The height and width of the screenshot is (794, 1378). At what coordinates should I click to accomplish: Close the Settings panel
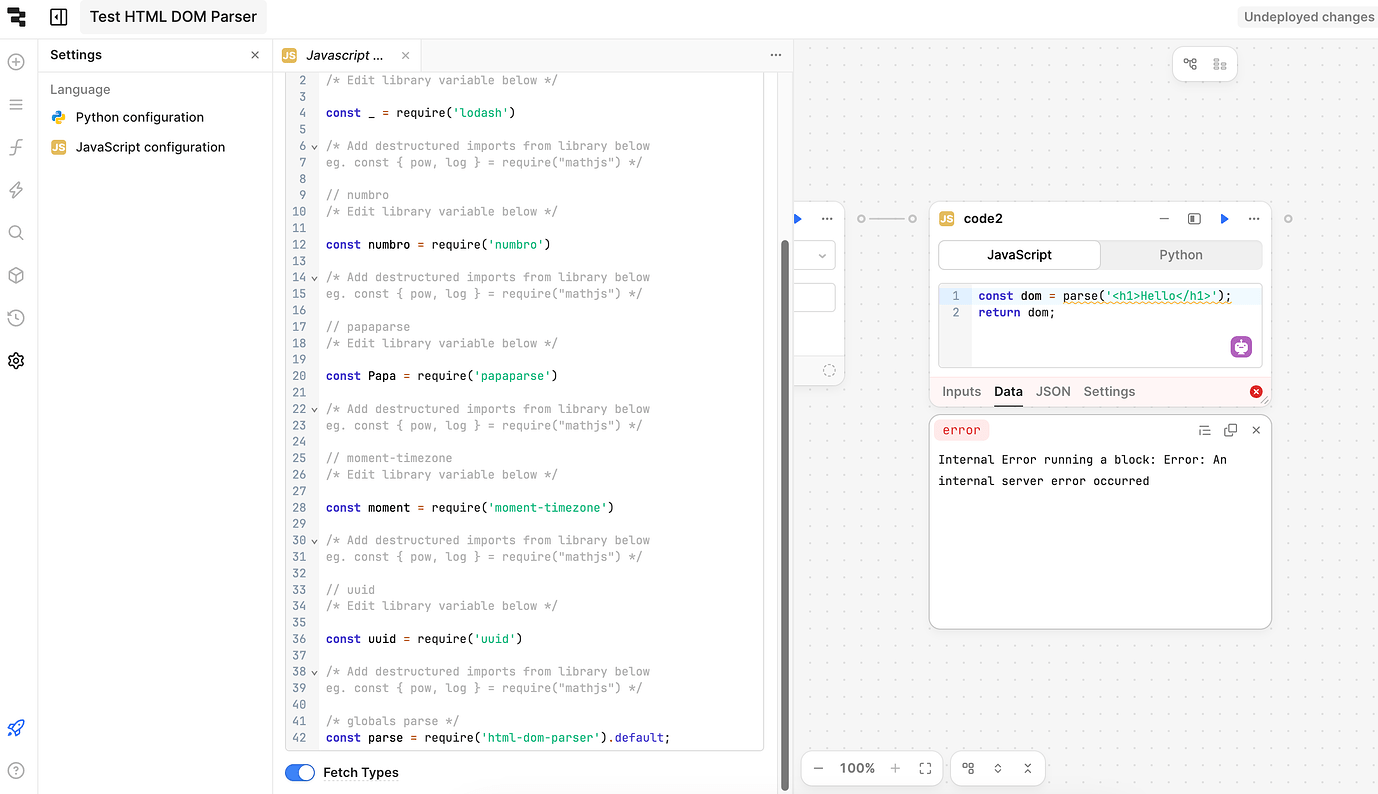click(x=255, y=56)
